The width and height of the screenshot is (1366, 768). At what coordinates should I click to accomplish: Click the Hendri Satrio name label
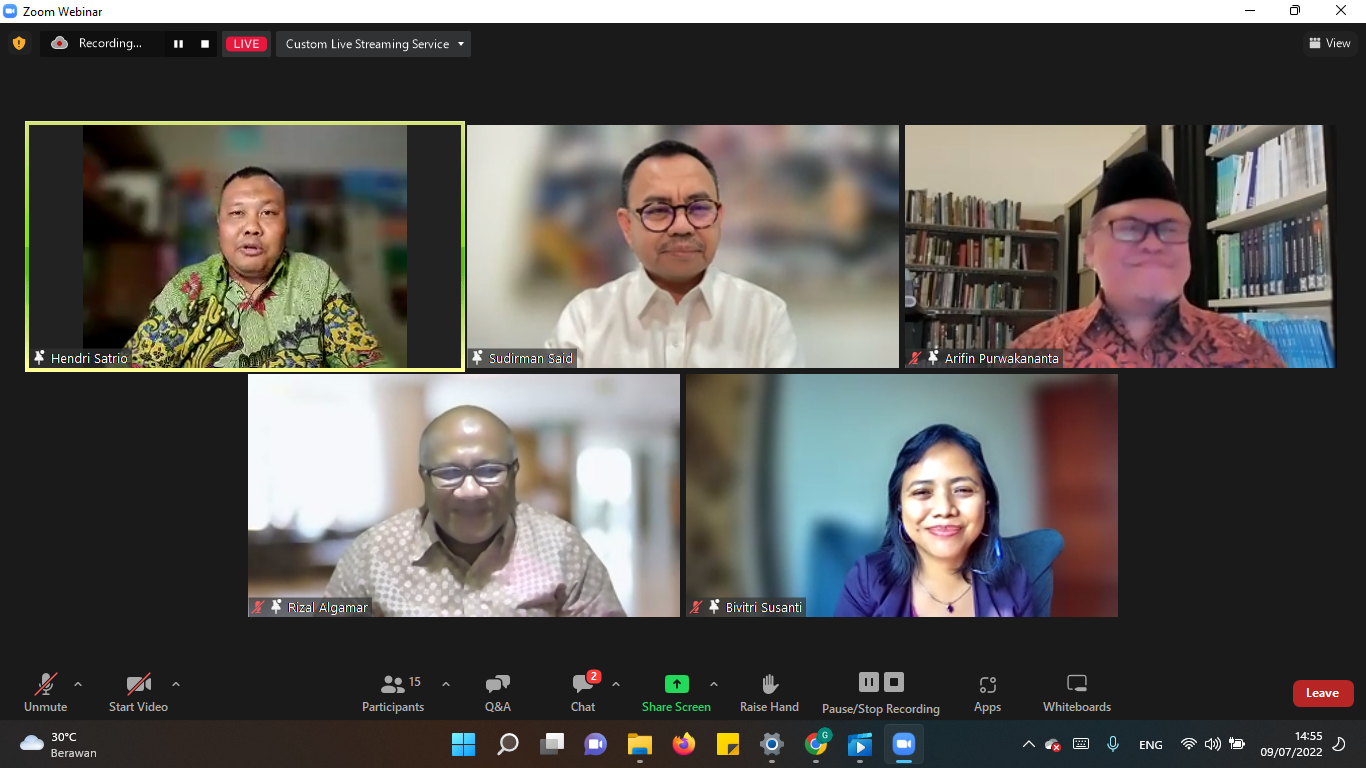[89, 358]
